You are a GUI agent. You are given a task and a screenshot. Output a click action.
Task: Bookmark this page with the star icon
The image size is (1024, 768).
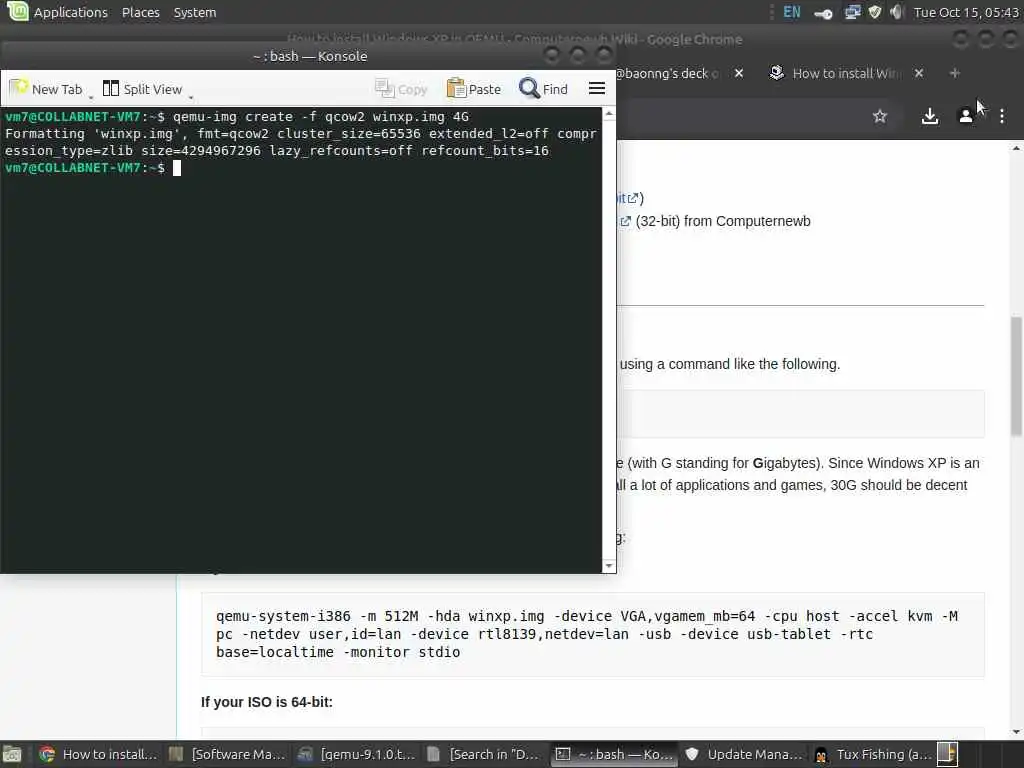point(880,116)
